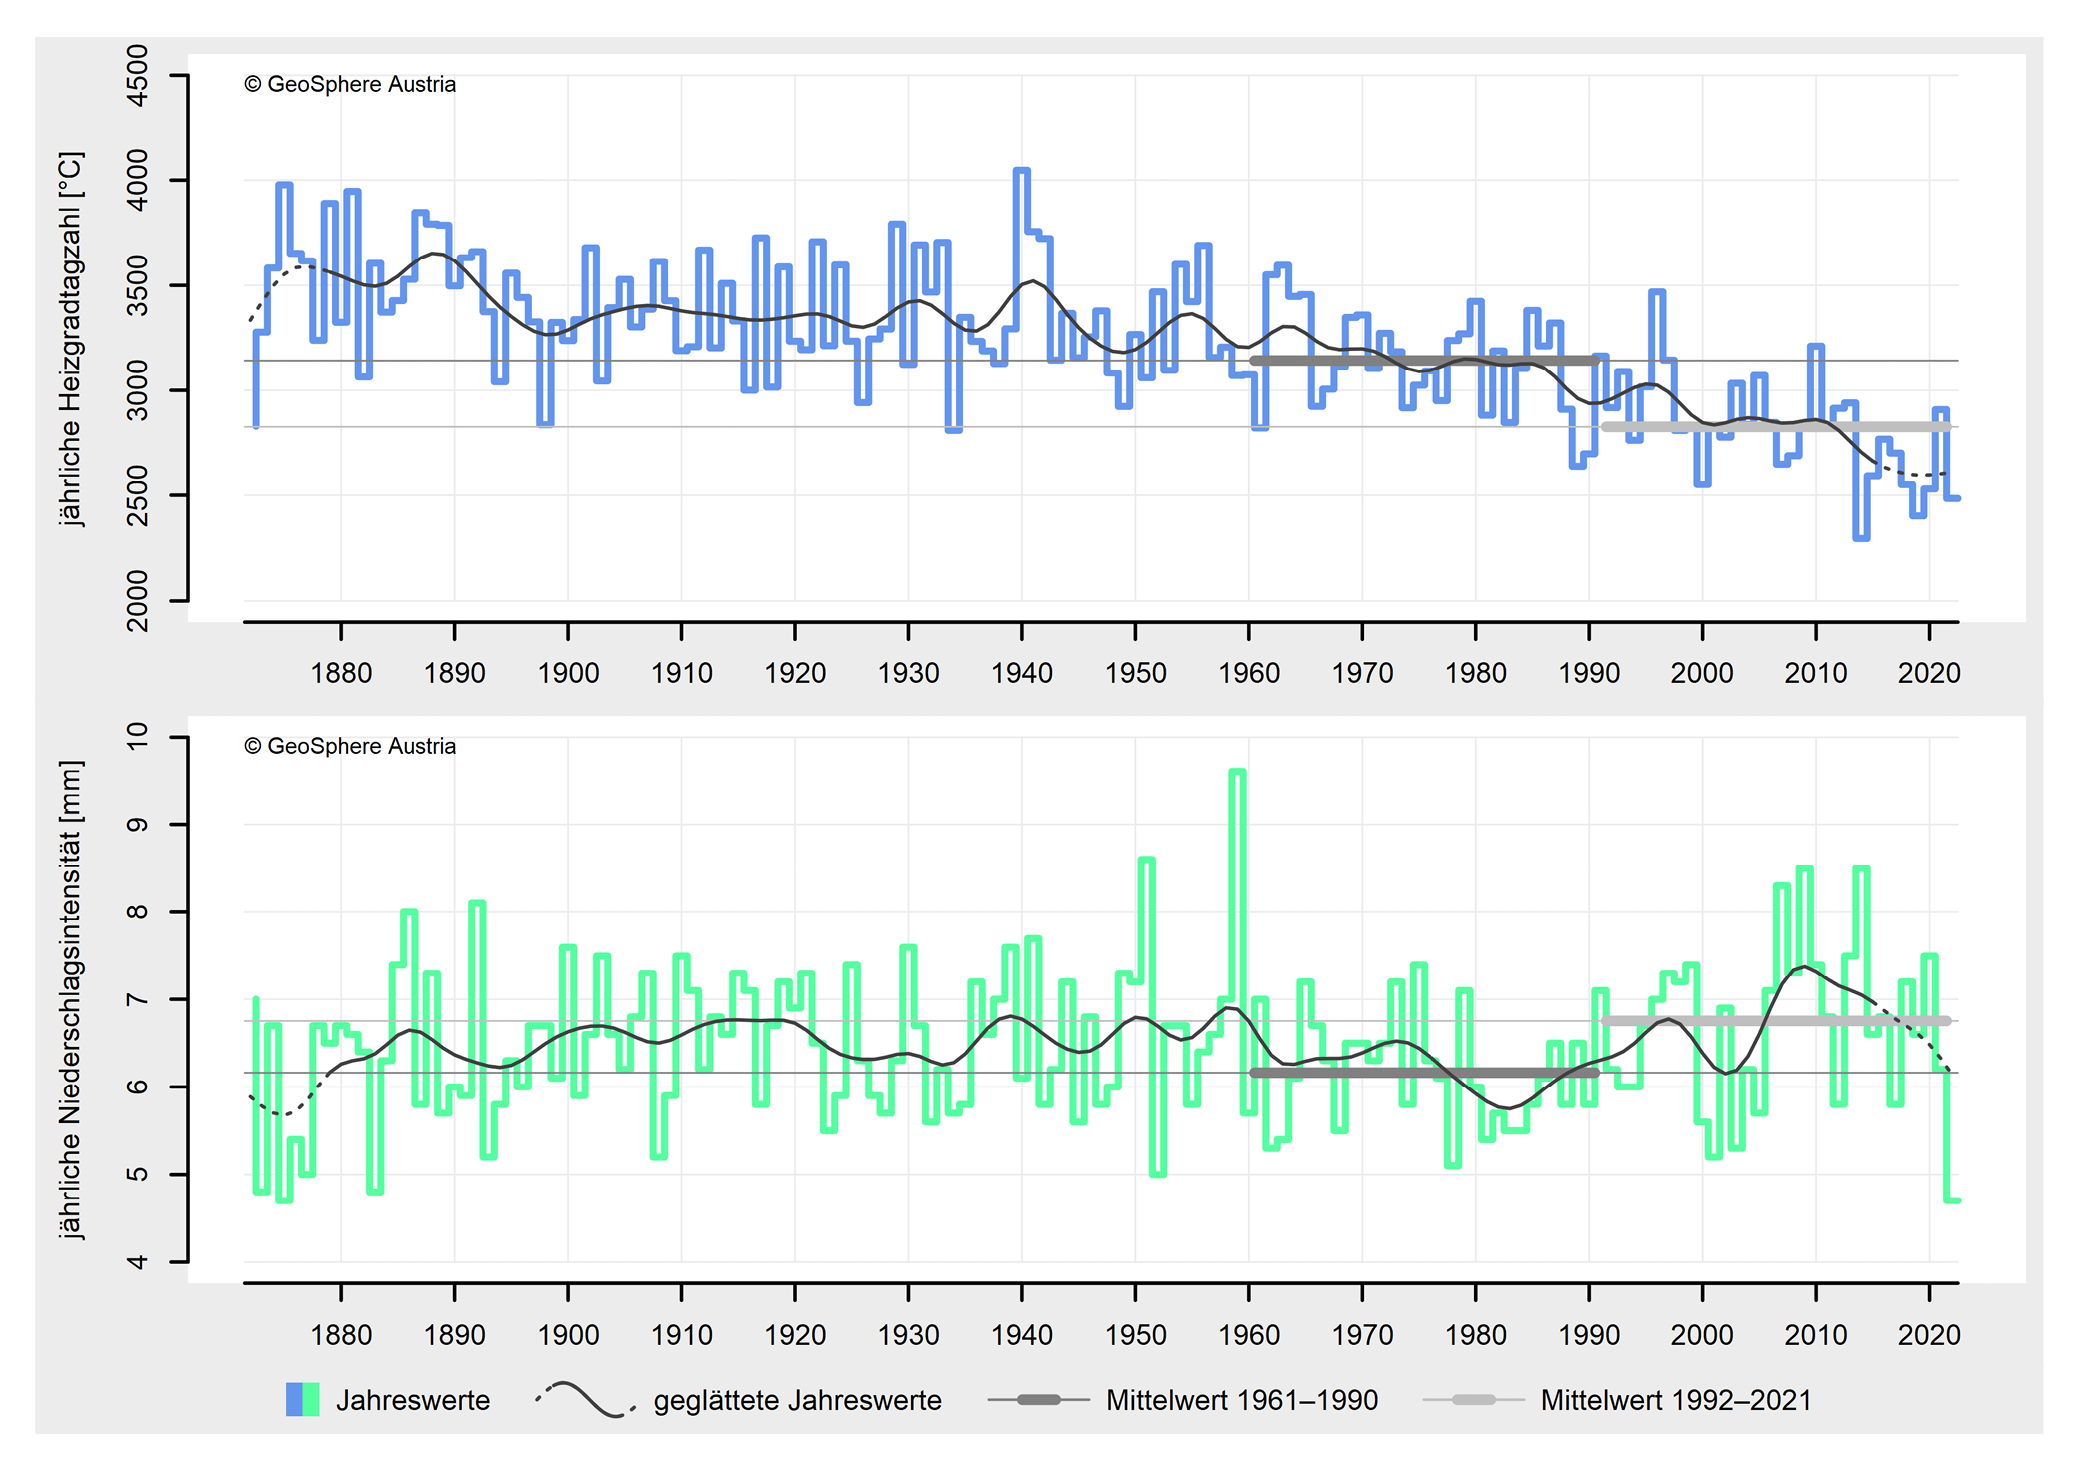Screen dimensions: 2091x1465
Task: Click the geglättete Jahreswerte legend text
Action: 797,1400
